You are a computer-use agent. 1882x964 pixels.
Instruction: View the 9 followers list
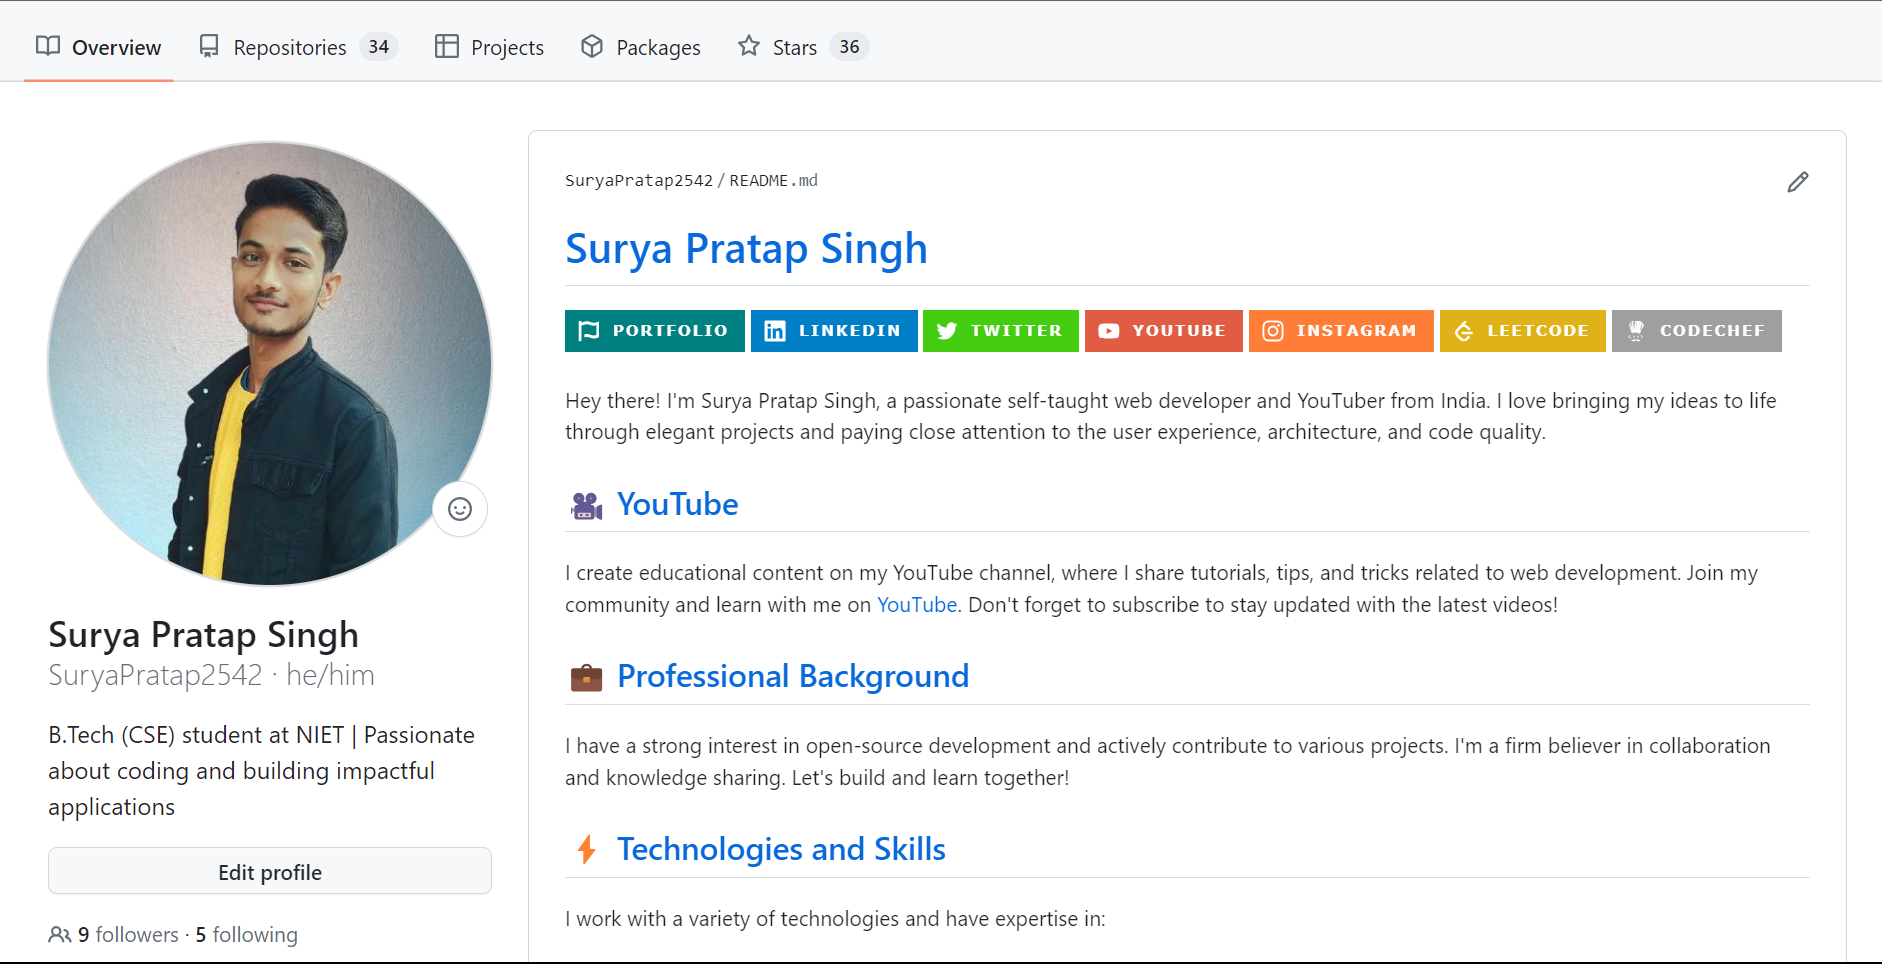point(128,934)
